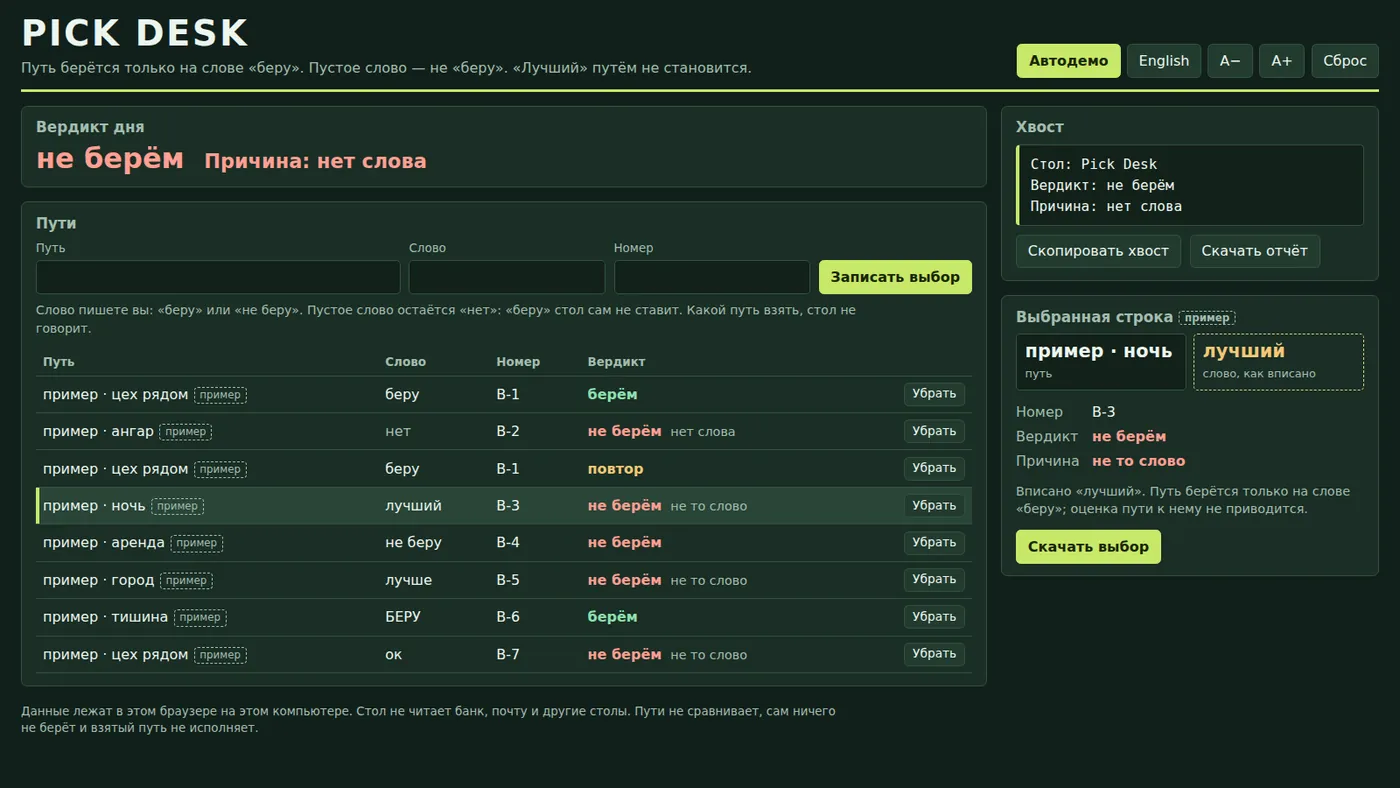Select the row 'пример · тишина'
Viewport: 1400px width, 788px height.
[x=504, y=617]
